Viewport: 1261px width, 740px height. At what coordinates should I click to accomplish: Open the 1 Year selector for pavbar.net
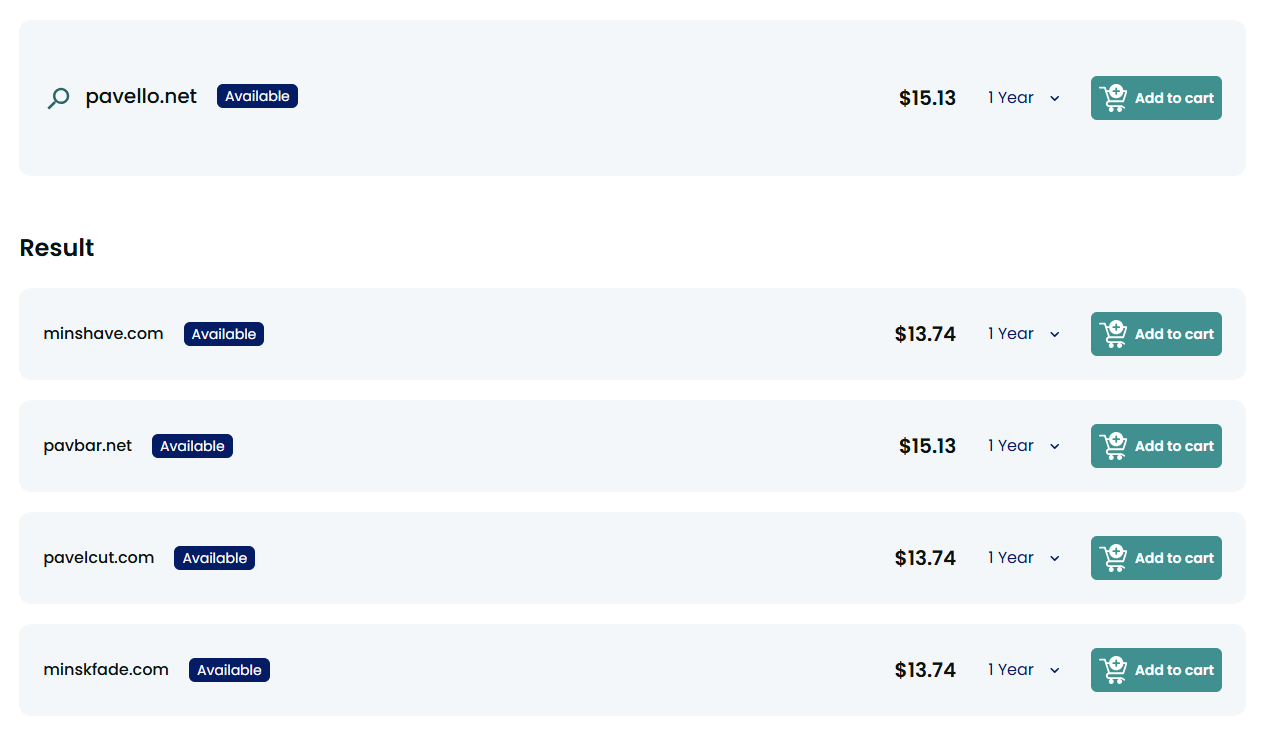(x=1023, y=446)
